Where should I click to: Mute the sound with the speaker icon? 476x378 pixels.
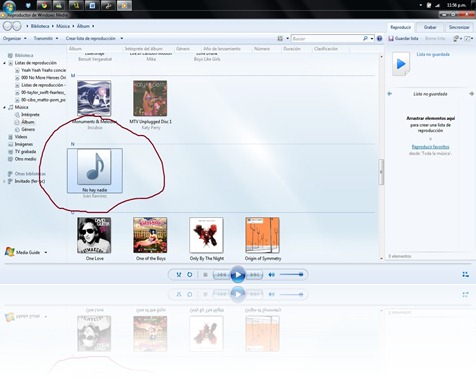tap(272, 275)
